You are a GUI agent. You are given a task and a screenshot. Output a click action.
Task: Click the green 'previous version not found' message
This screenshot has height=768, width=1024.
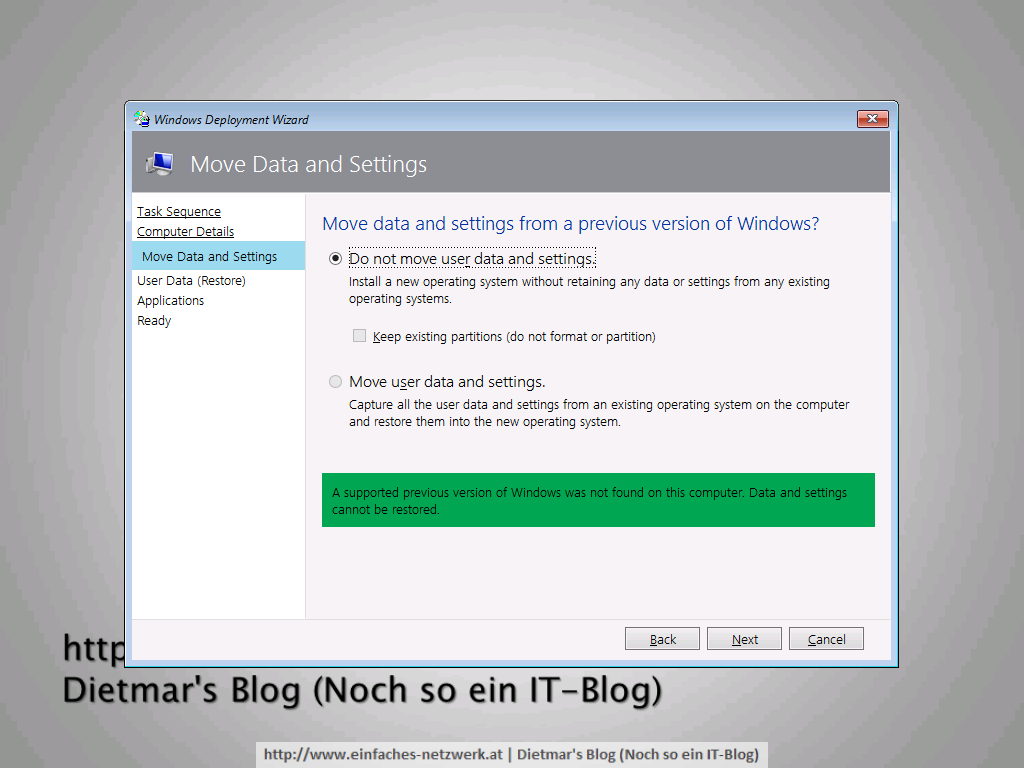click(x=598, y=500)
